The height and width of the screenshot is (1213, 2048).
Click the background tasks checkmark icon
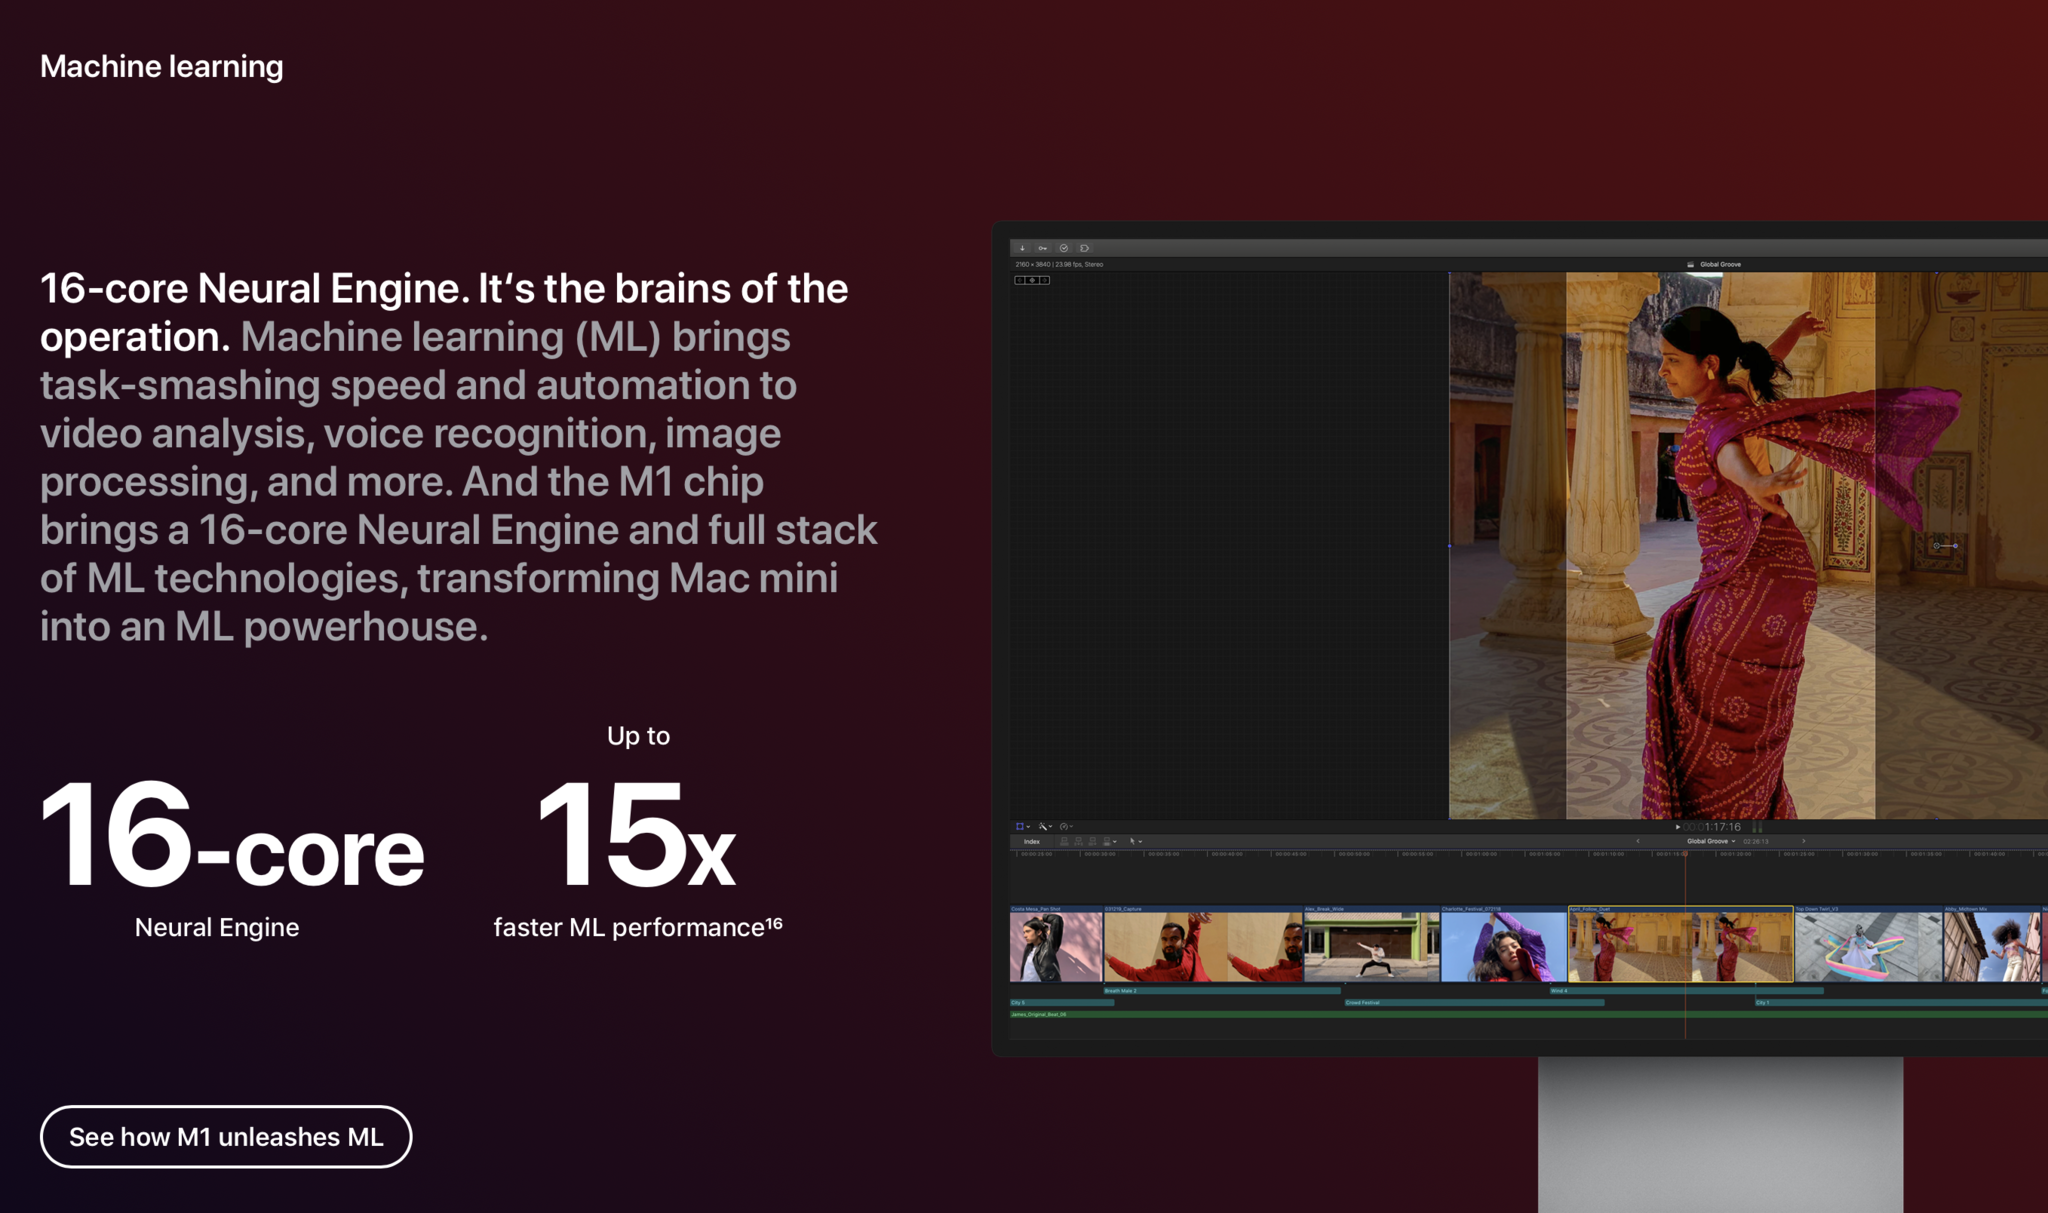1064,248
